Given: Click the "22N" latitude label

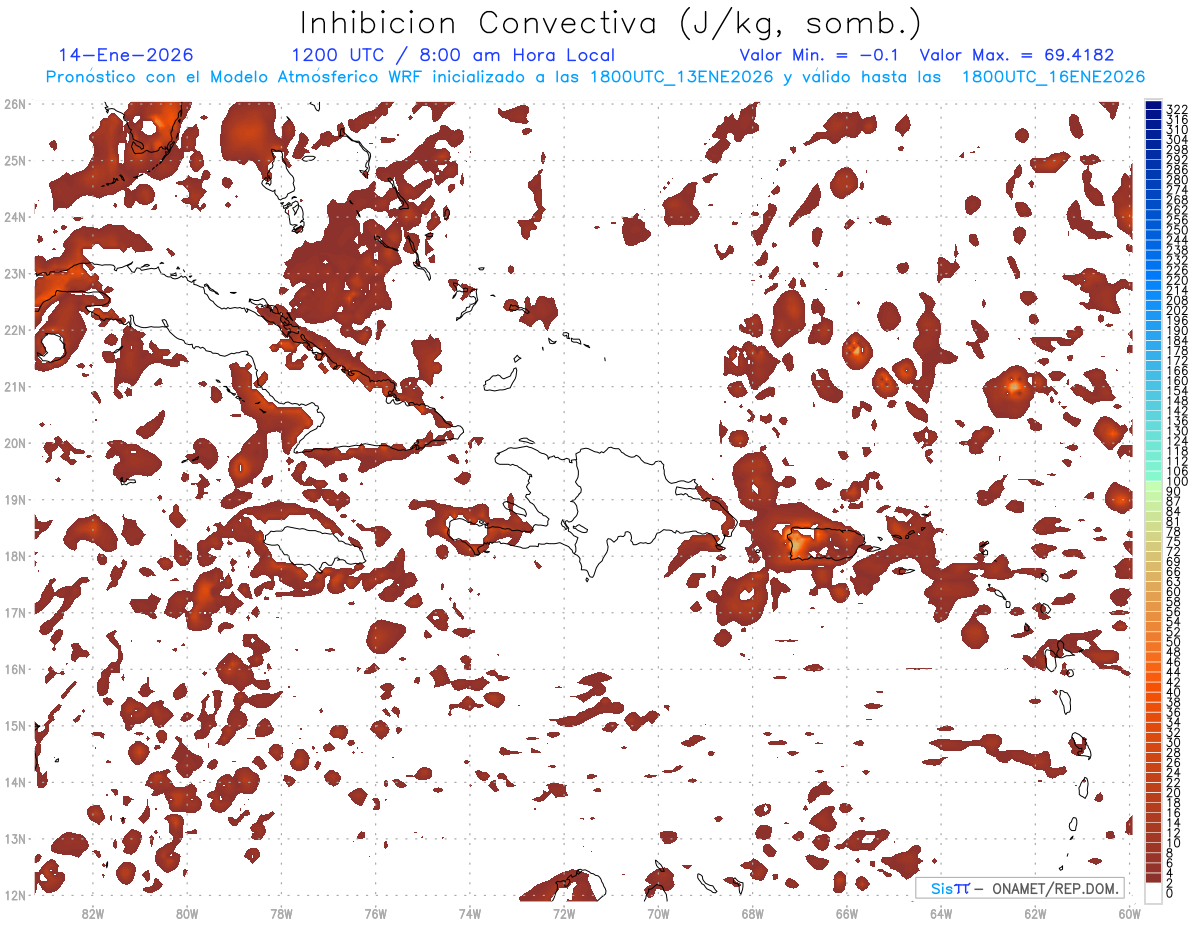Looking at the screenshot, I should click(15, 330).
